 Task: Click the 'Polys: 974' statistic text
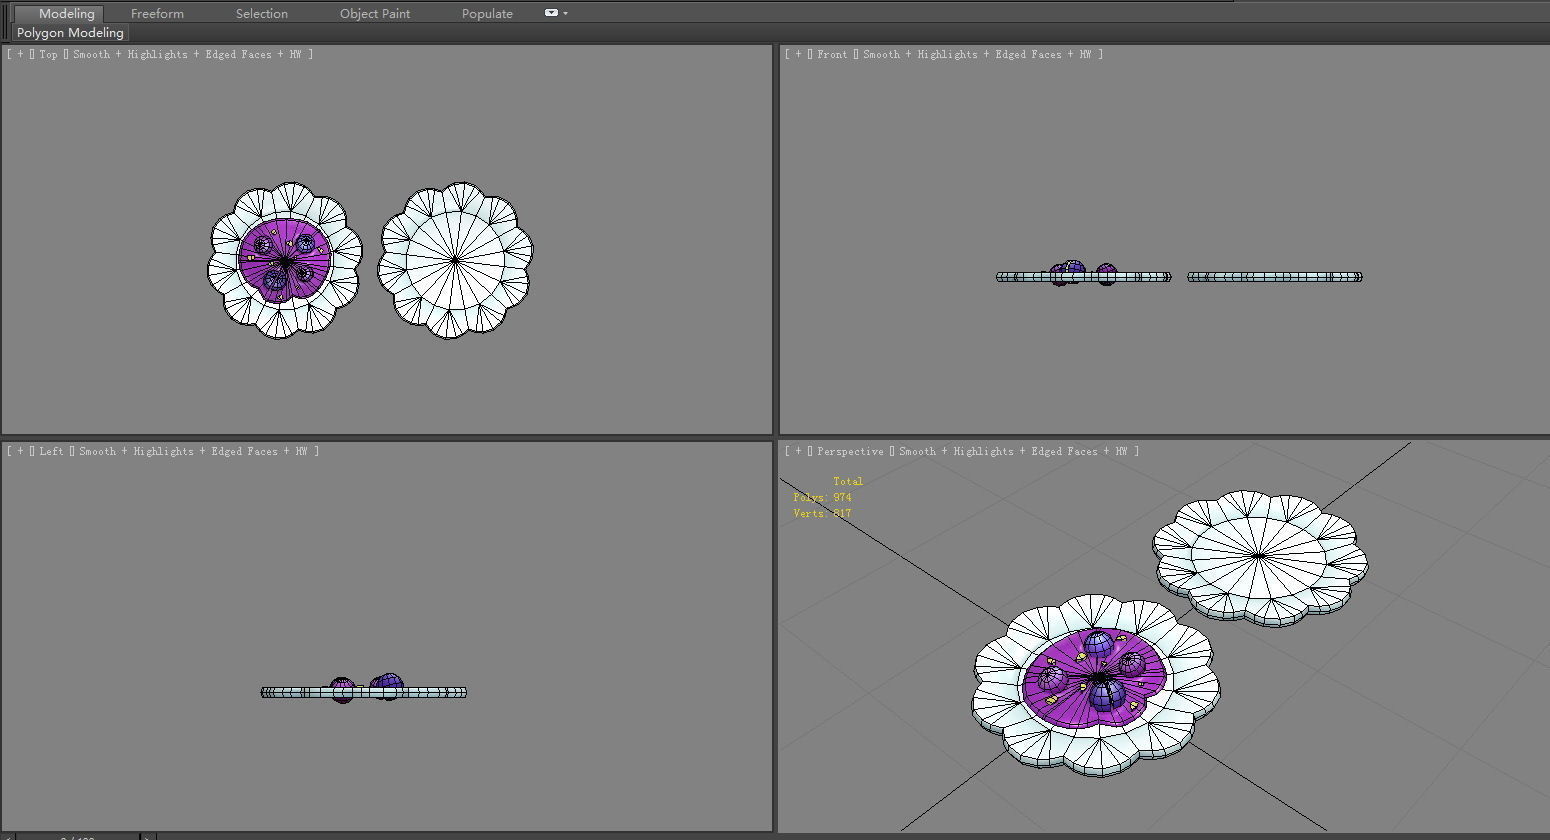pos(822,497)
